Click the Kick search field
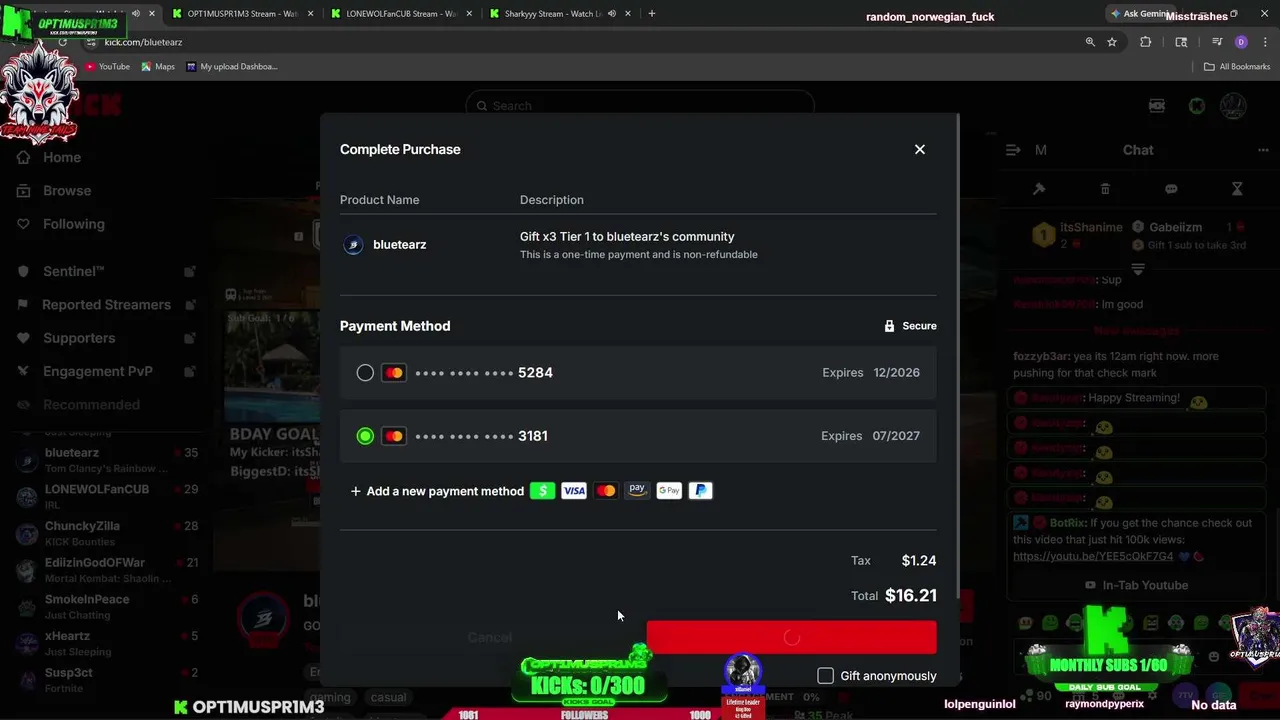 coord(640,106)
